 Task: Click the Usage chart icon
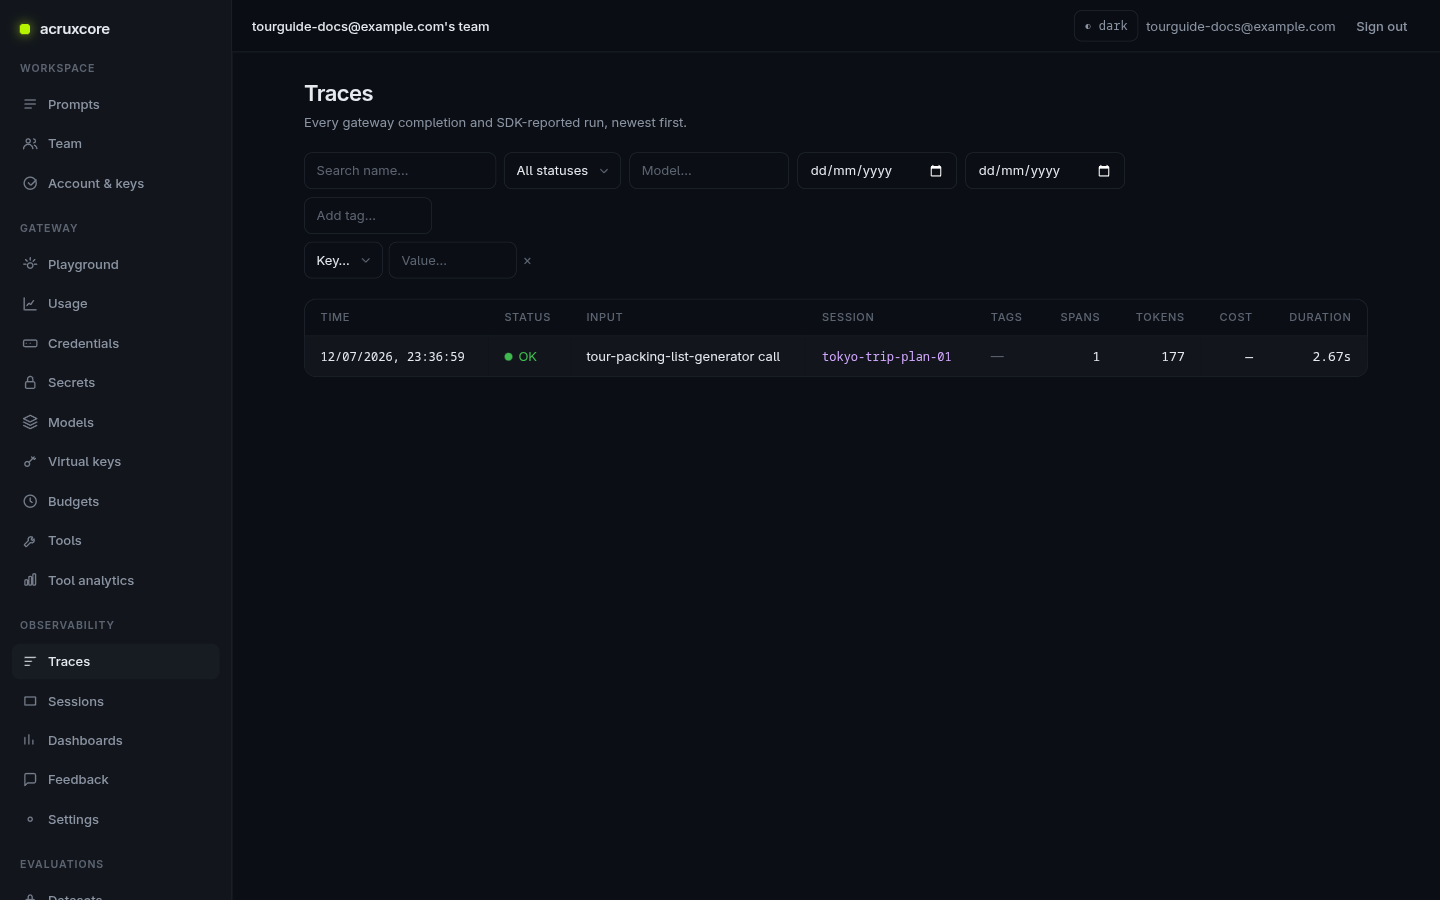pos(30,304)
